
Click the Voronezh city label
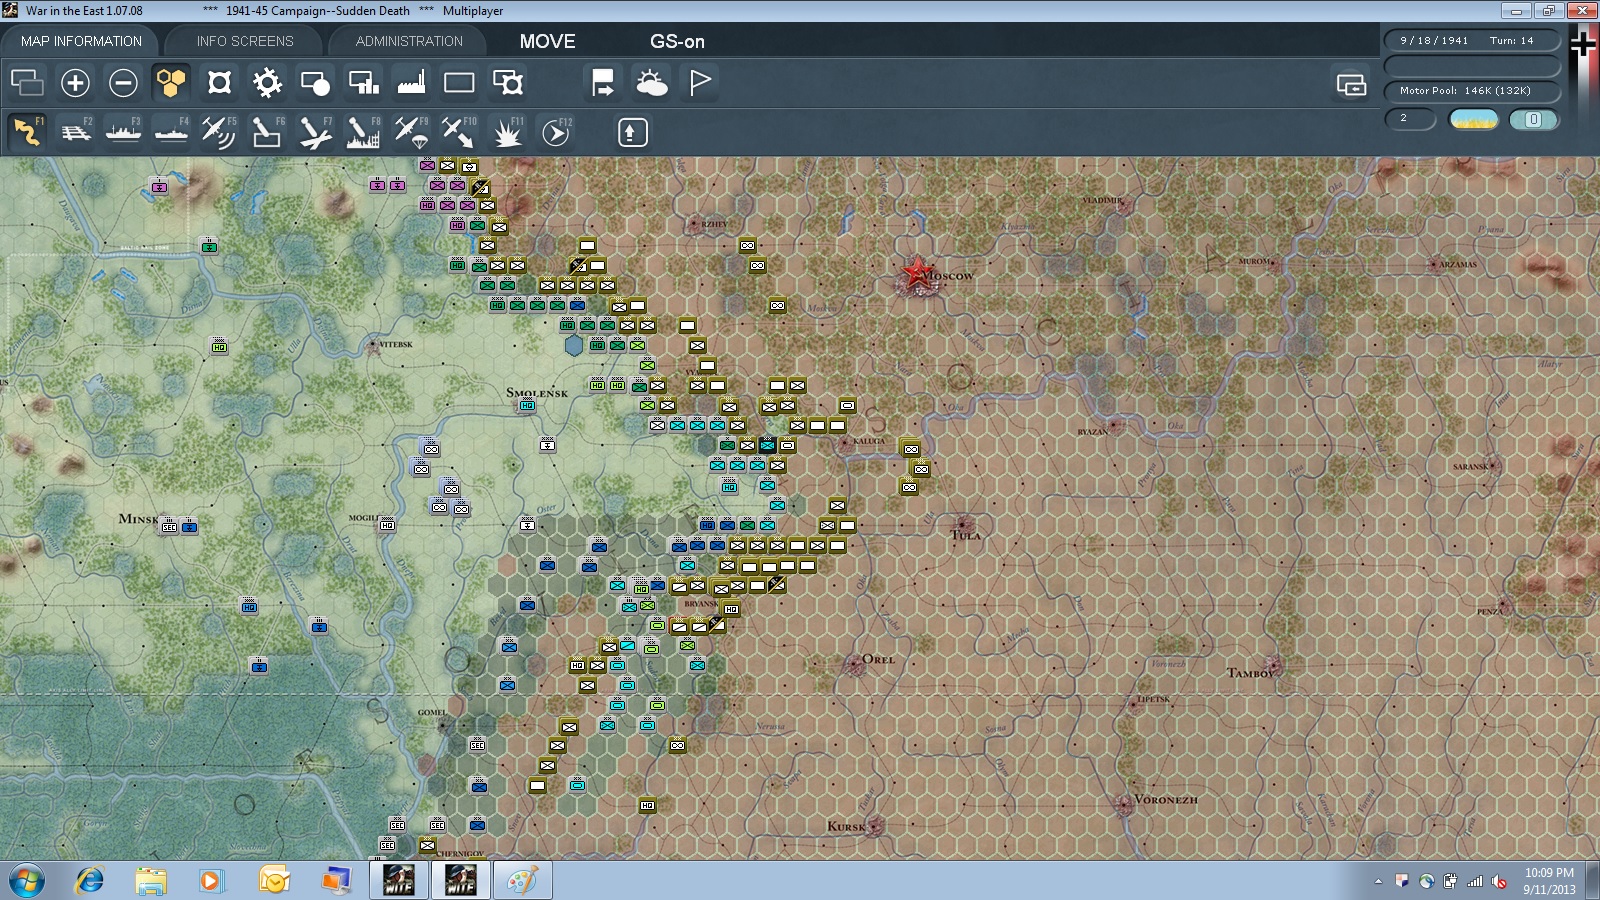(1166, 800)
